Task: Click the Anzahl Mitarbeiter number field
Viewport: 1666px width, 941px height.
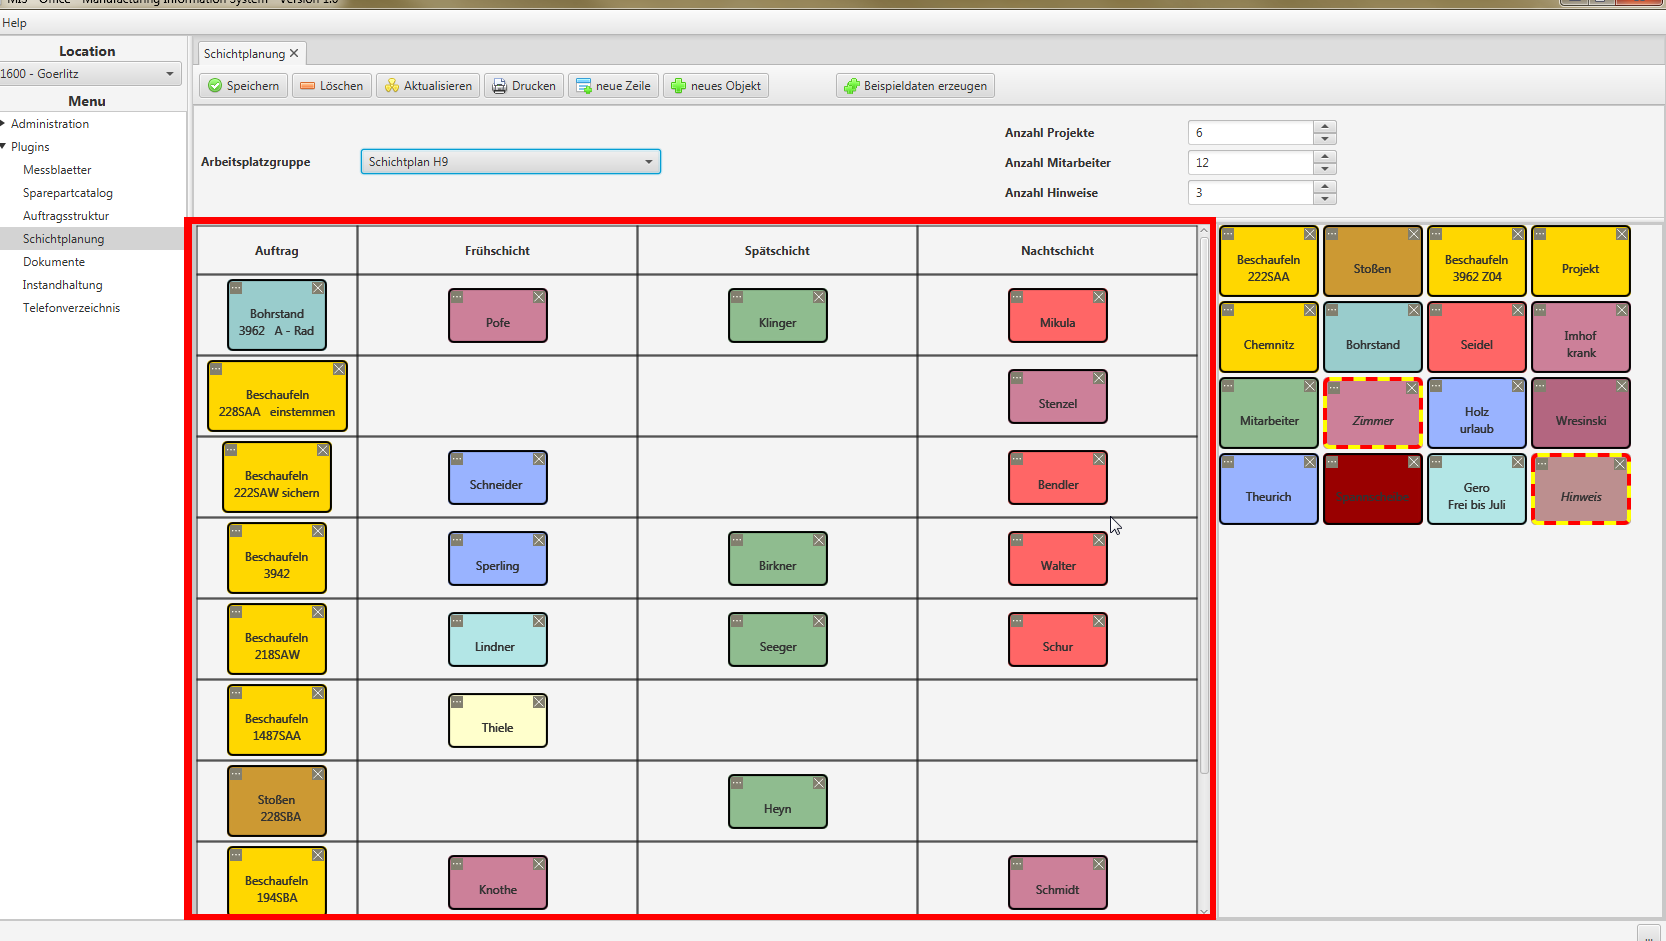Action: coord(1250,163)
